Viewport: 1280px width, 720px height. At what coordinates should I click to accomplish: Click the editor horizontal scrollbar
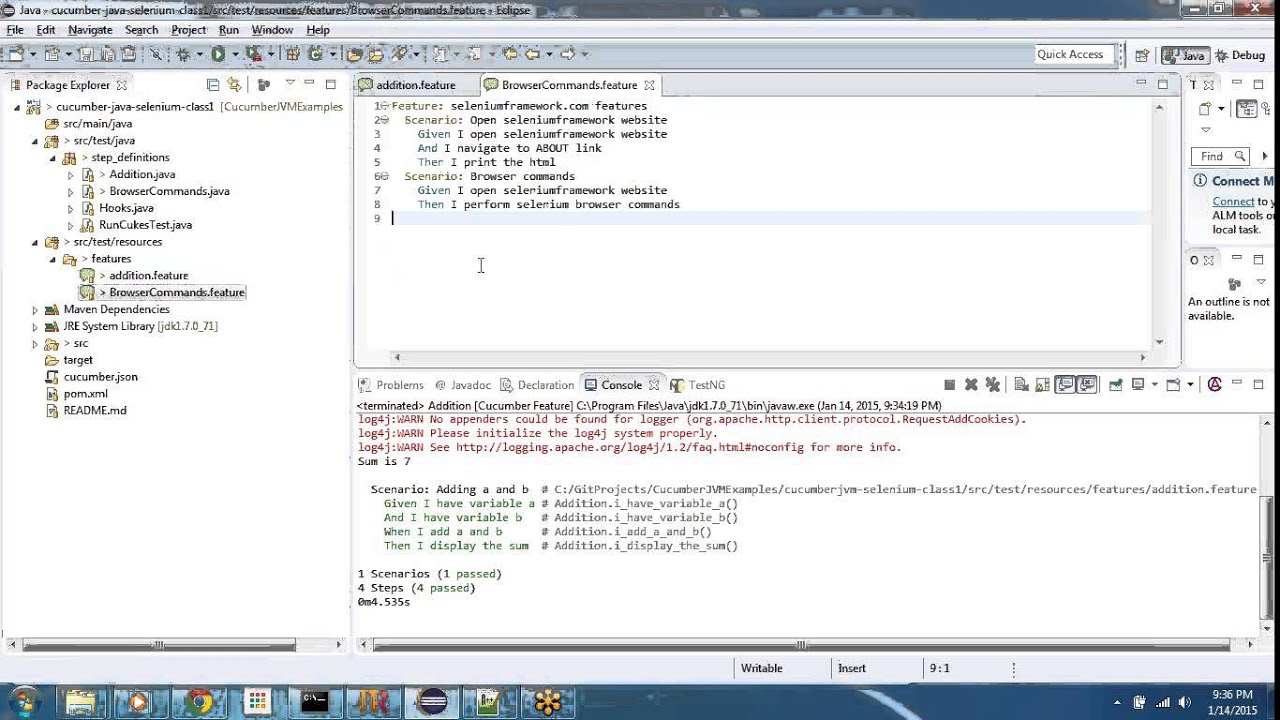768,357
